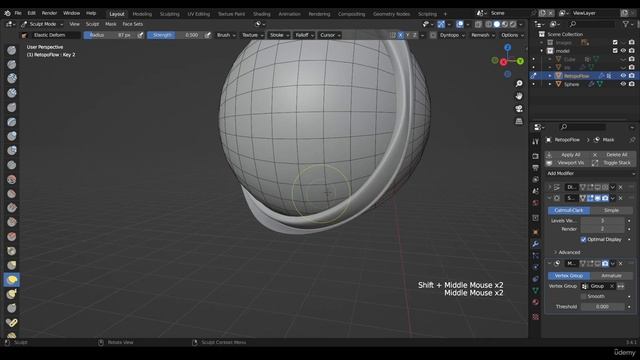This screenshot has width=640, height=360.
Task: Click the Viewport Vis button
Action: click(x=567, y=163)
